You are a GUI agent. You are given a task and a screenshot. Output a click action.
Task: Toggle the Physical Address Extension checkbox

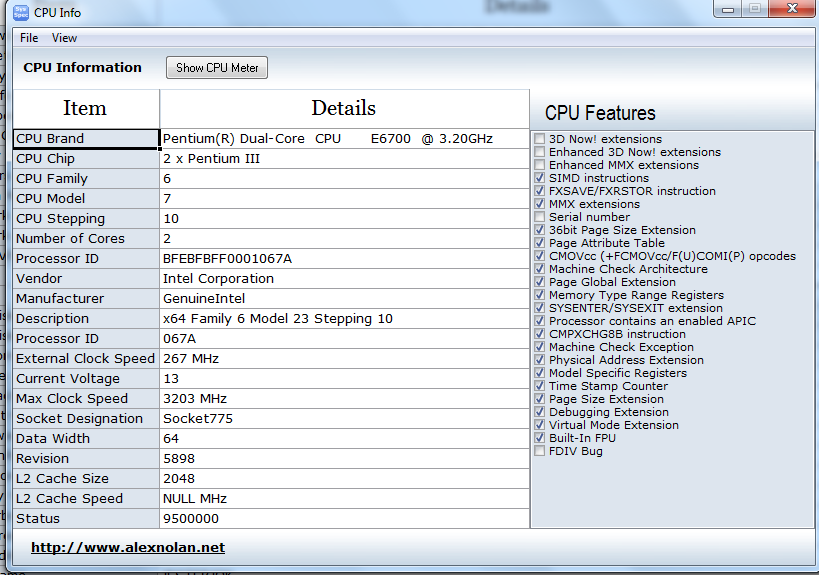[540, 360]
